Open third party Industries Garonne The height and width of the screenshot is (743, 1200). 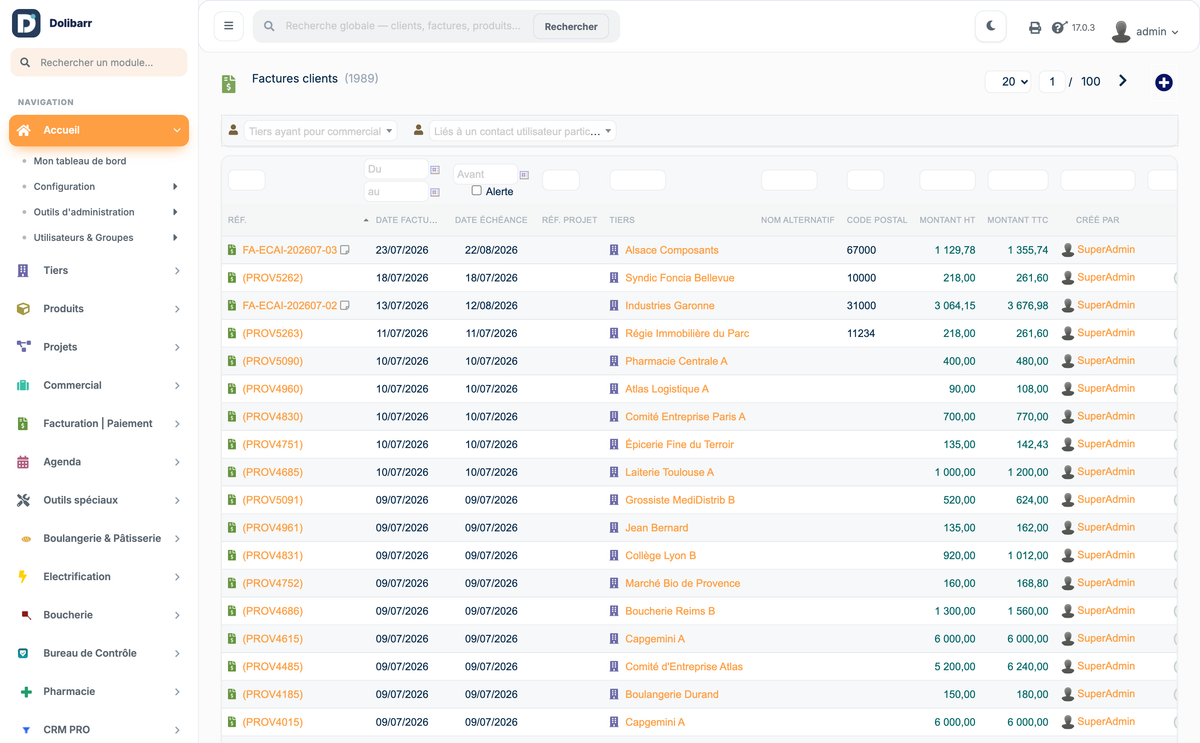tap(672, 306)
